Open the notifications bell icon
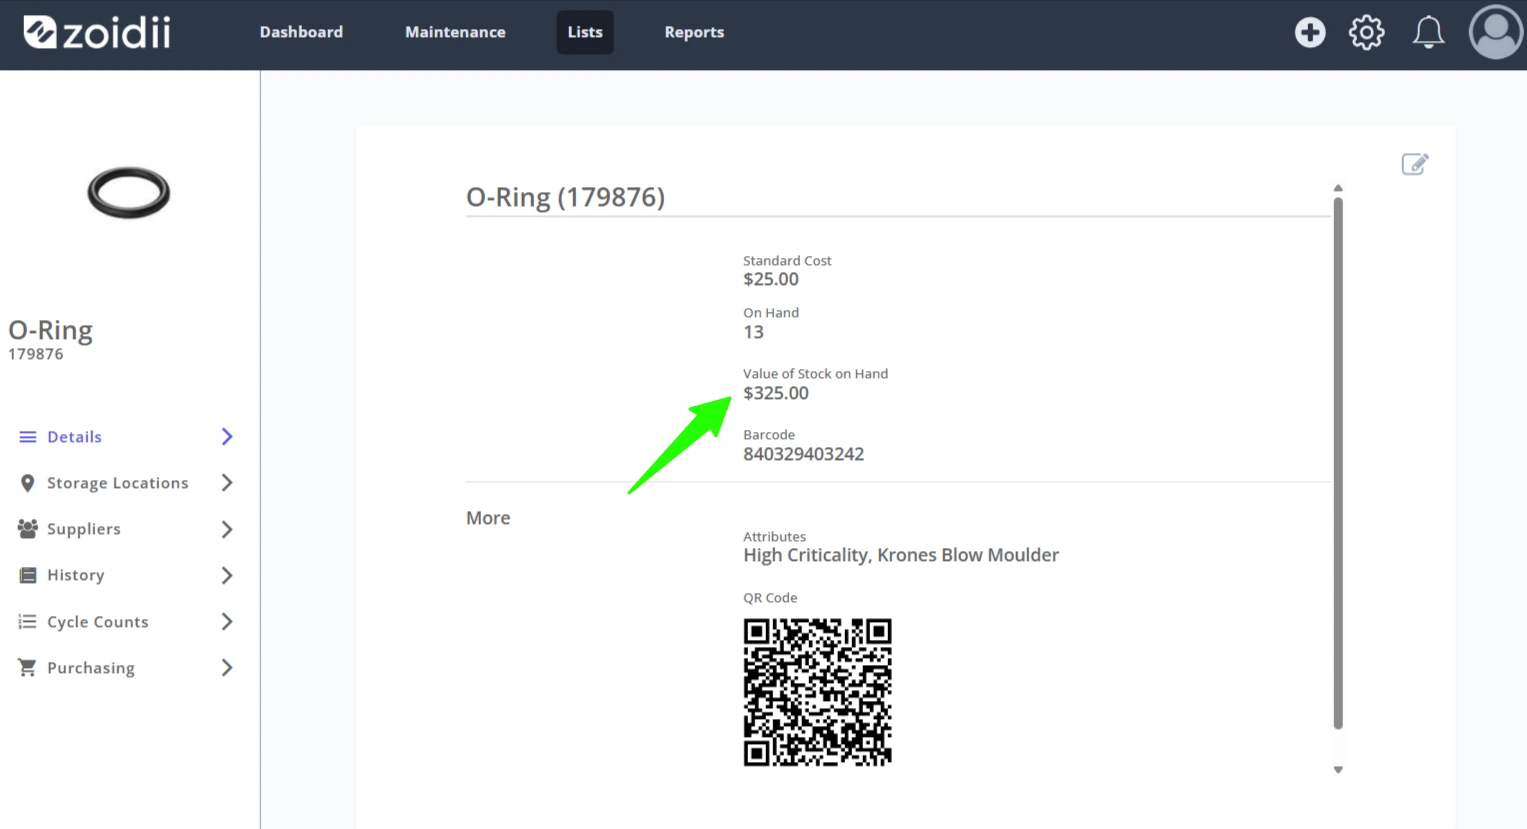Image resolution: width=1527 pixels, height=829 pixels. pos(1428,32)
